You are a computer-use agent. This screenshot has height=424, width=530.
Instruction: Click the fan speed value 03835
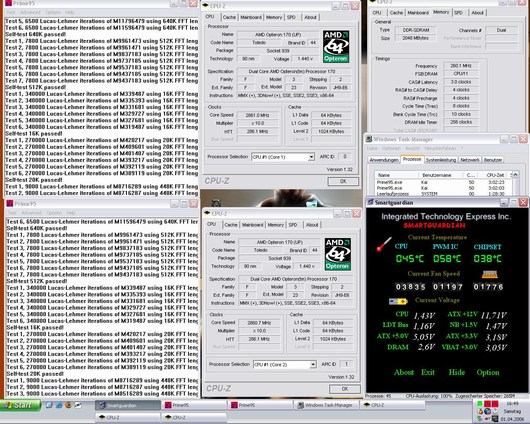[x=410, y=287]
